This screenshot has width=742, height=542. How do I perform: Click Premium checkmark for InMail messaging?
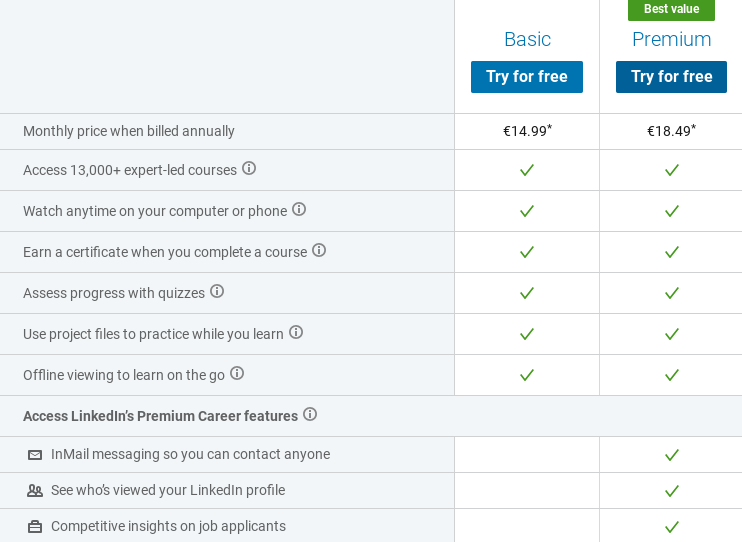click(672, 455)
